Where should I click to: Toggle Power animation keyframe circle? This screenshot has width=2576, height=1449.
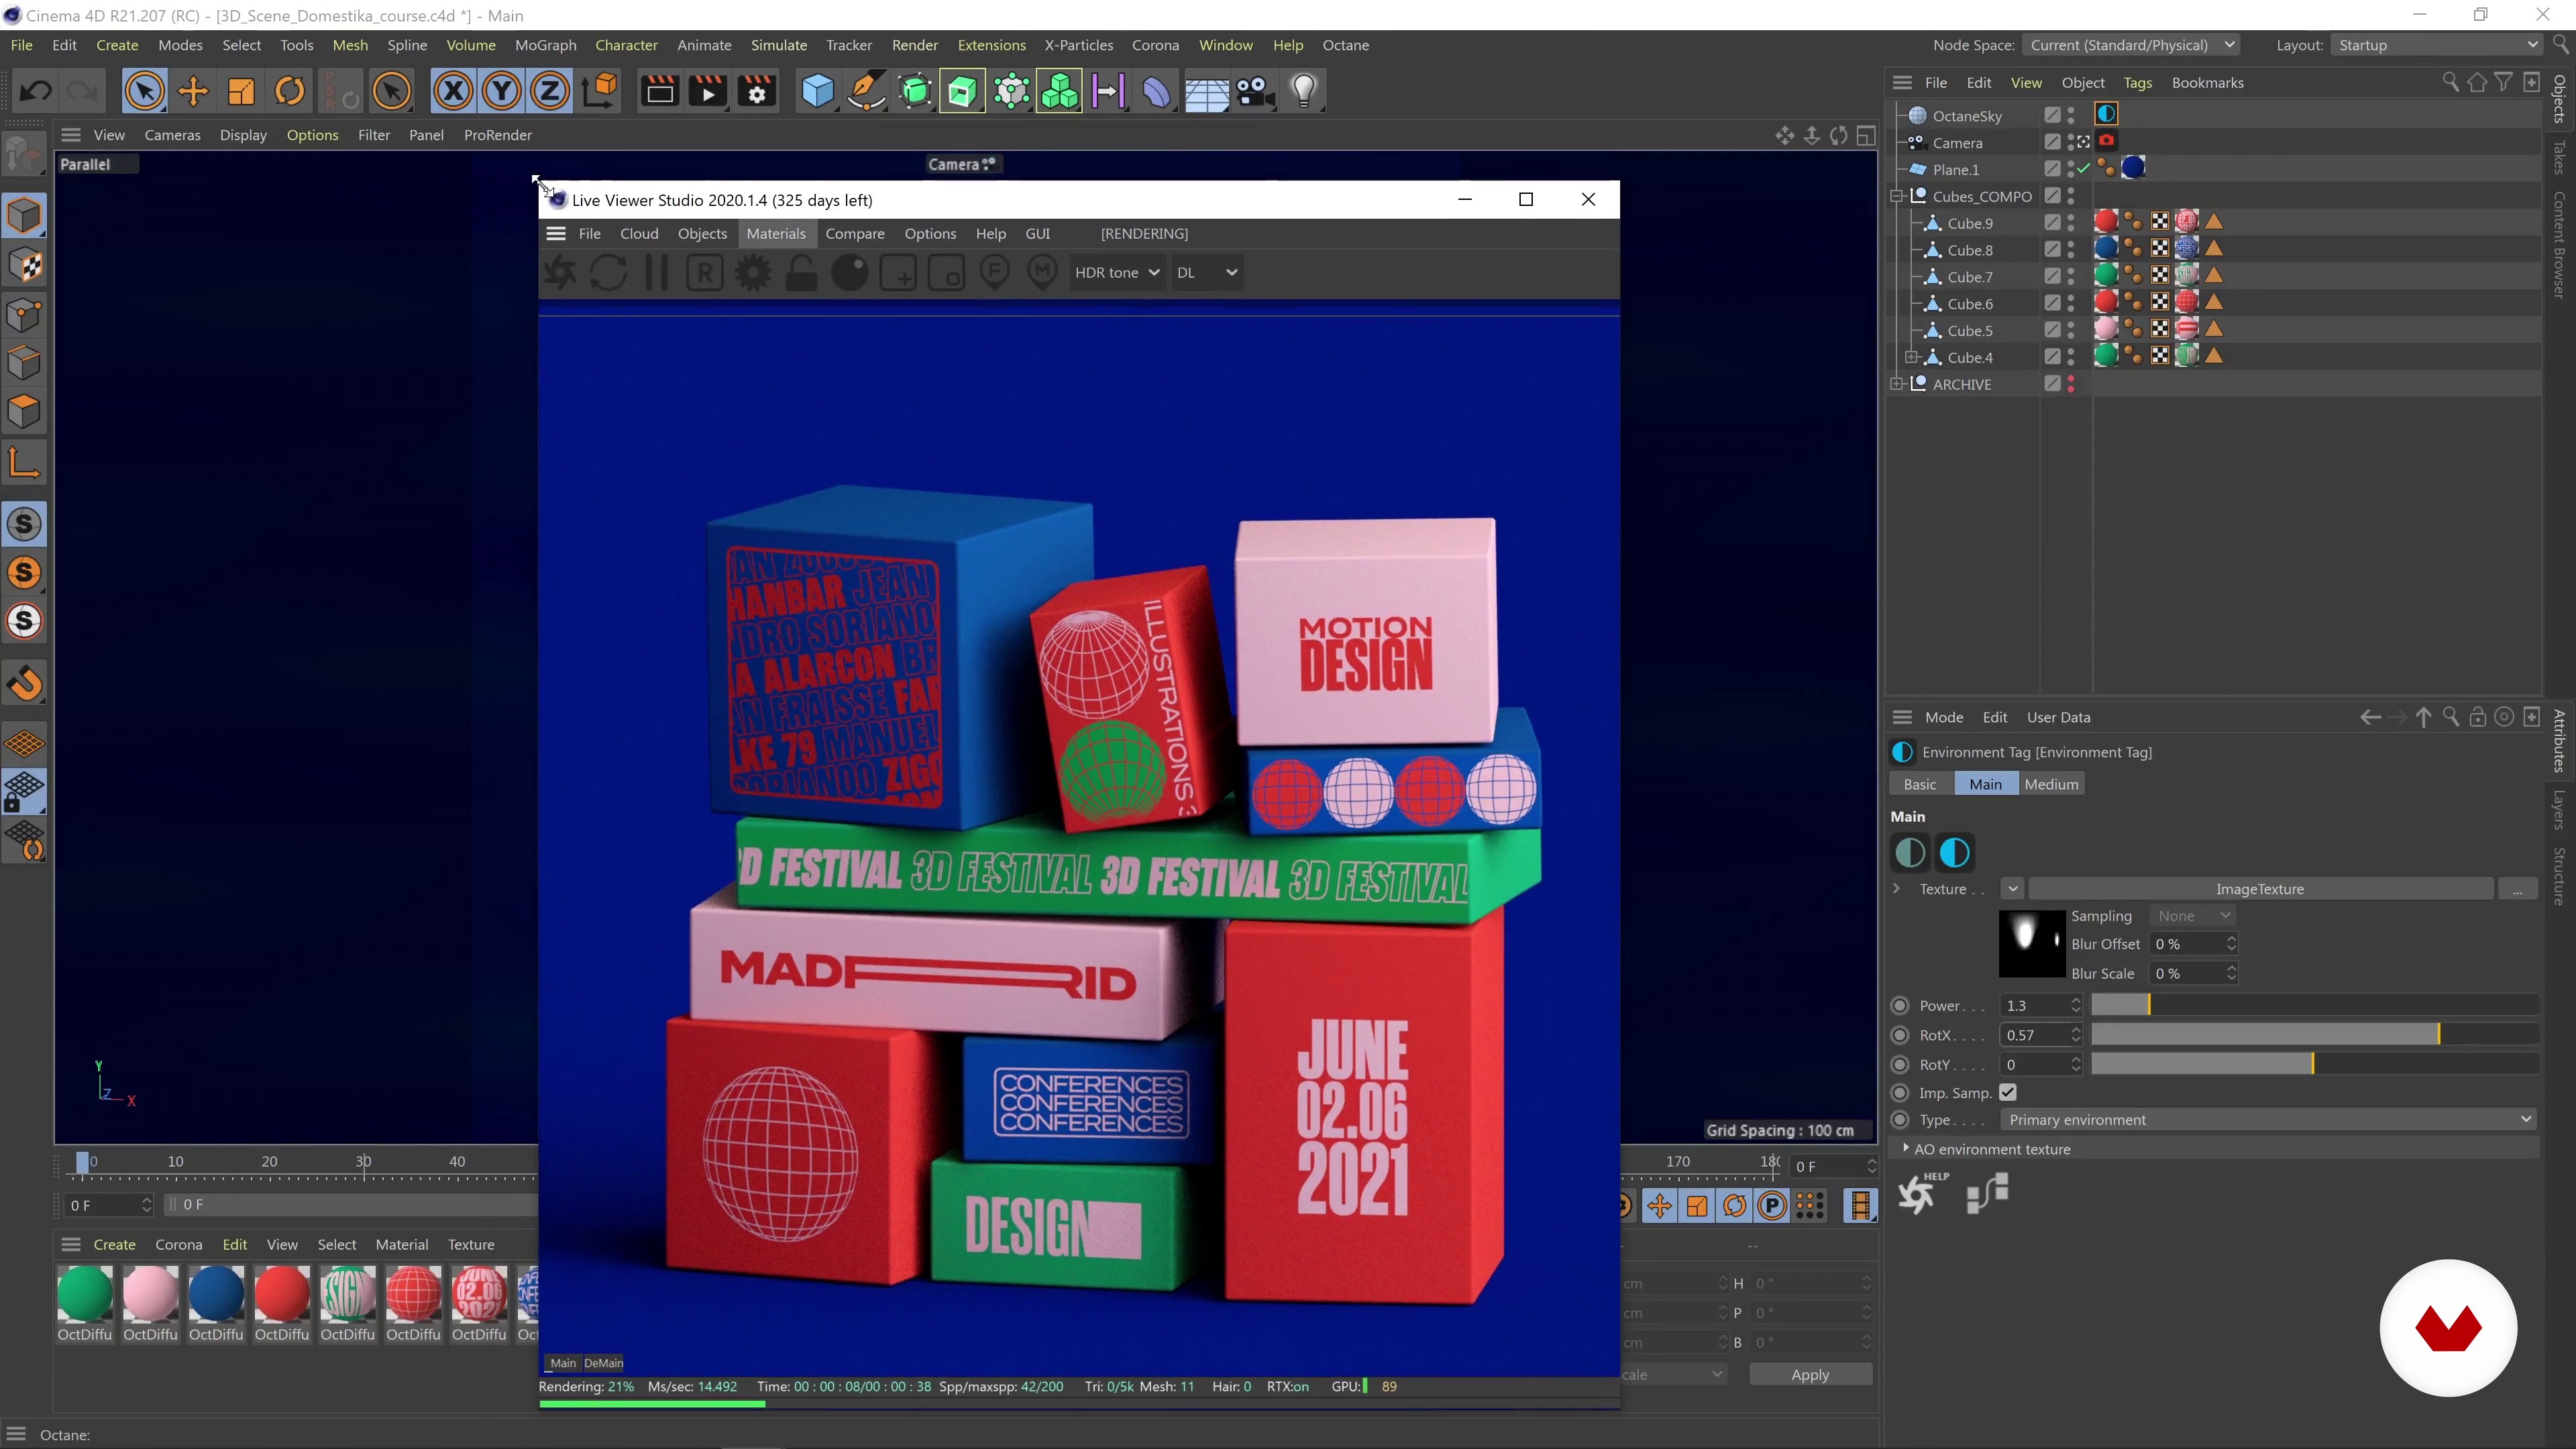tap(1900, 1006)
